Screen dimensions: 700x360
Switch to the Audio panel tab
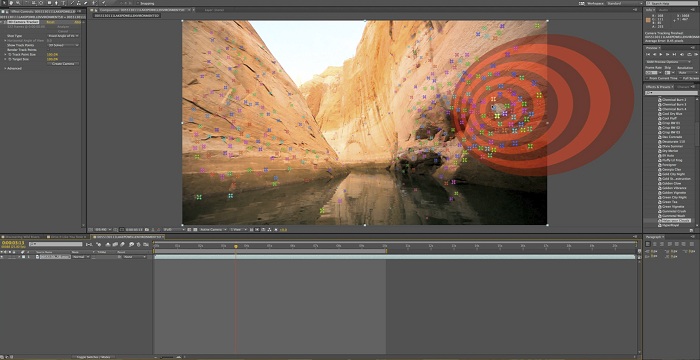663,10
